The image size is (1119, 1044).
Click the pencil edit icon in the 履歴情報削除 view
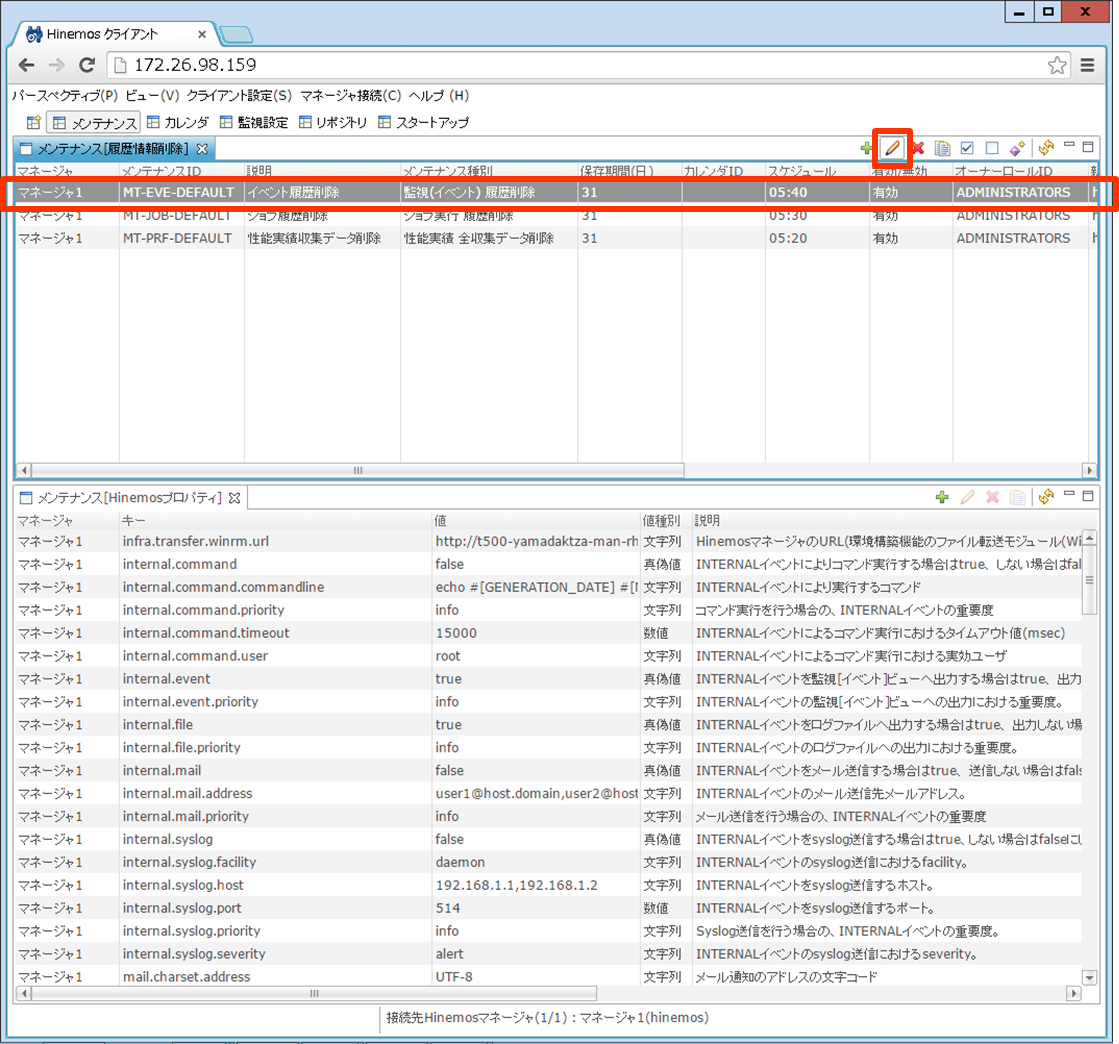tap(892, 148)
